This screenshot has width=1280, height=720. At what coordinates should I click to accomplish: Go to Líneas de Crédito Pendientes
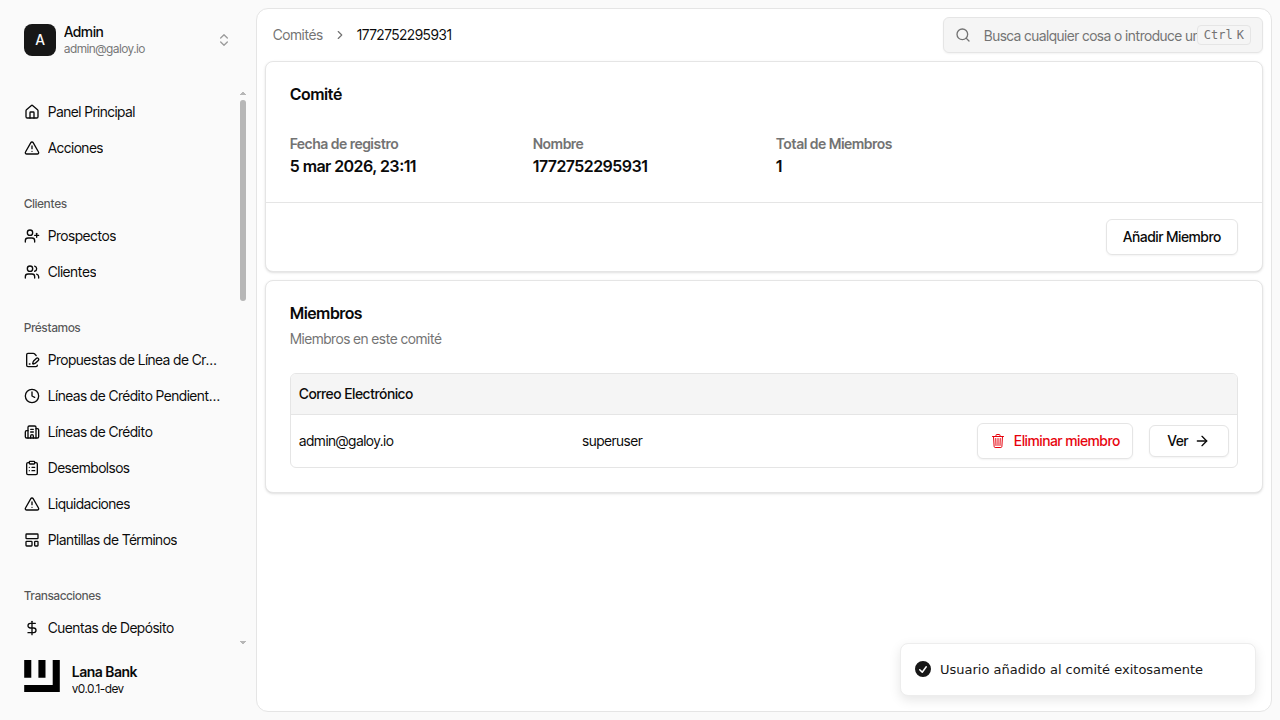[x=133, y=396]
